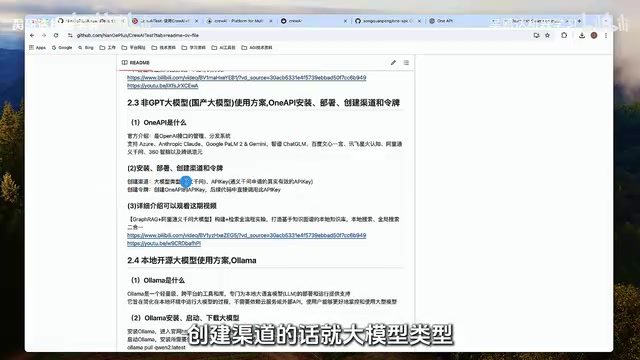
Task: Click the 2.4 本地开源大模型使用方案,Ollama heading
Action: [x=192, y=260]
